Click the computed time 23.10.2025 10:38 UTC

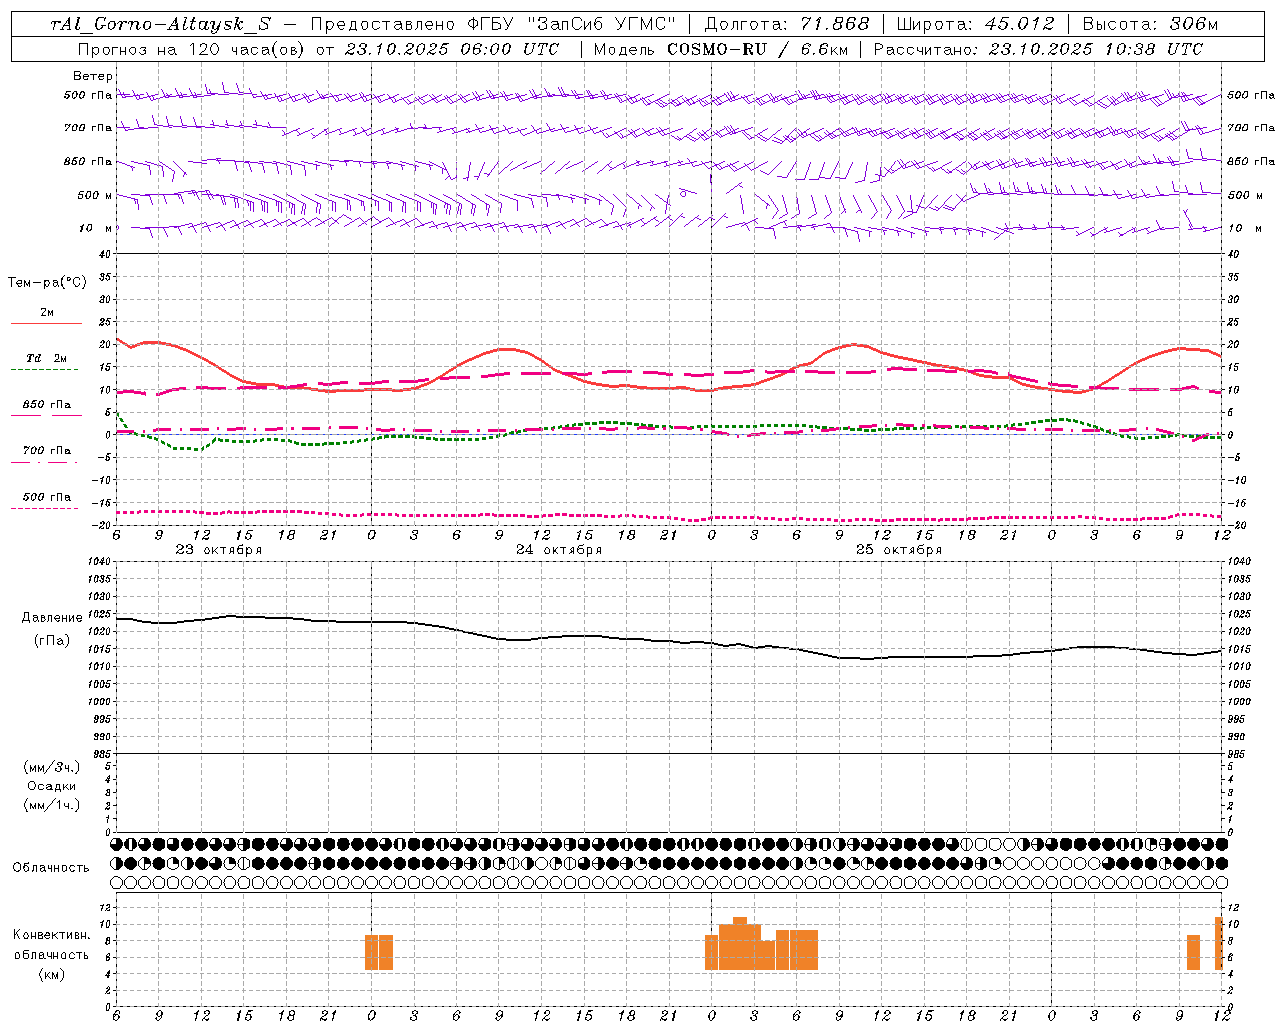point(1095,49)
